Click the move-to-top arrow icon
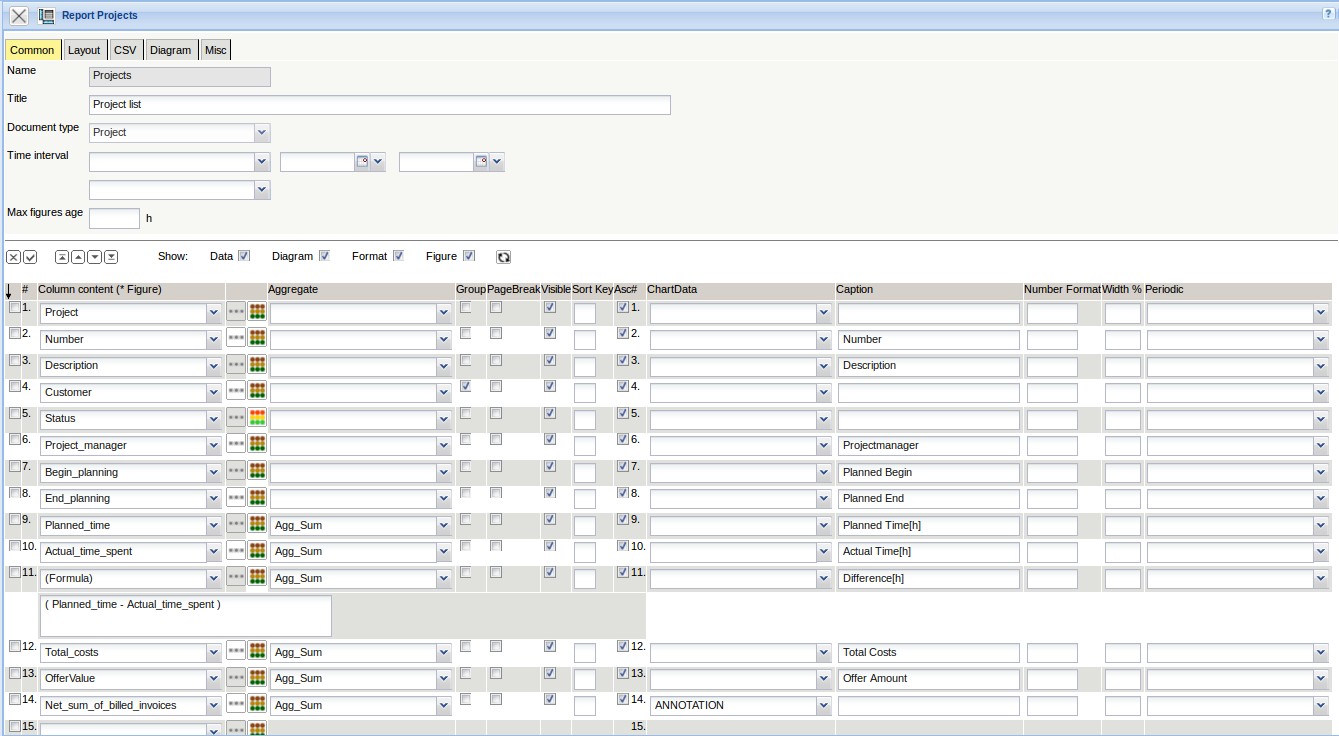Screen dimensions: 1339x736 point(62,257)
